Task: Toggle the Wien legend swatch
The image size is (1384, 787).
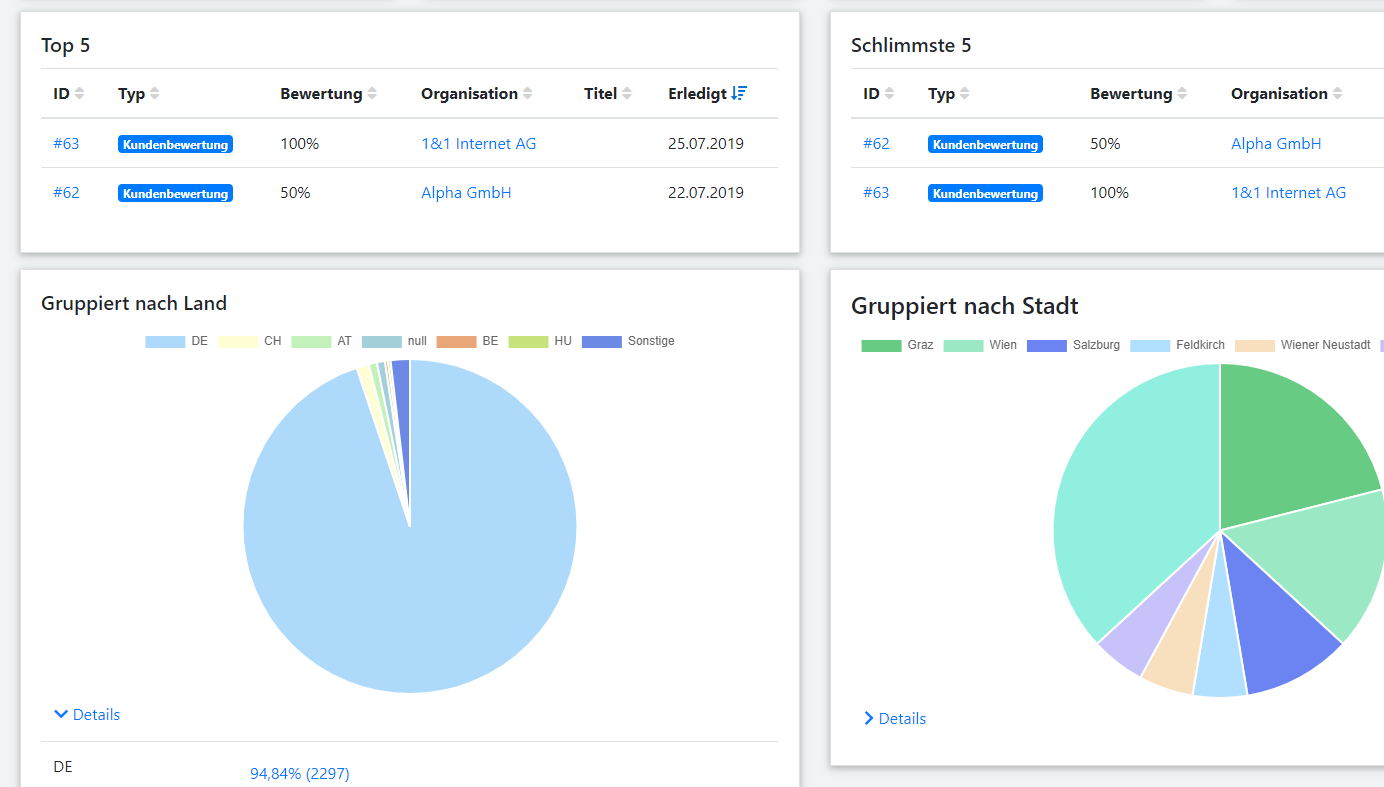Action: (963, 346)
